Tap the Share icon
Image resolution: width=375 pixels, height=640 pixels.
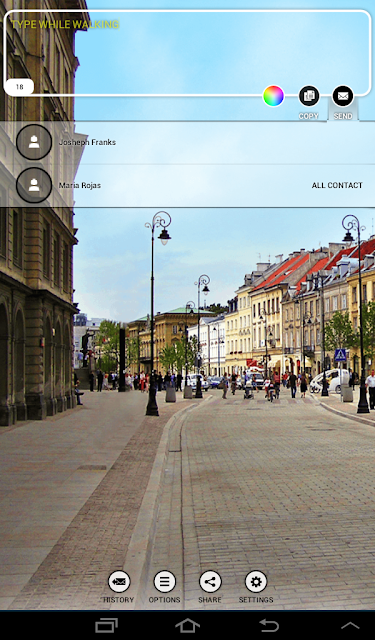[x=210, y=582]
